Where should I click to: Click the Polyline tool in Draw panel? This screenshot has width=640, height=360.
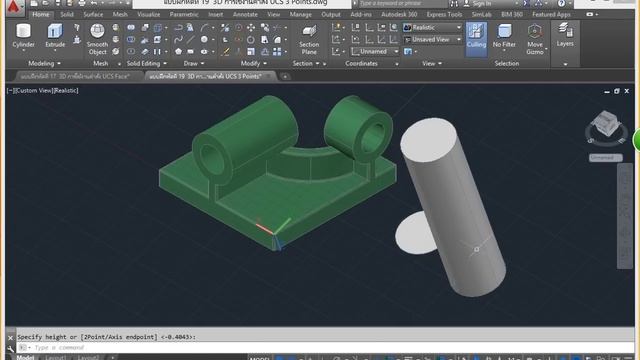pyautogui.click(x=178, y=27)
